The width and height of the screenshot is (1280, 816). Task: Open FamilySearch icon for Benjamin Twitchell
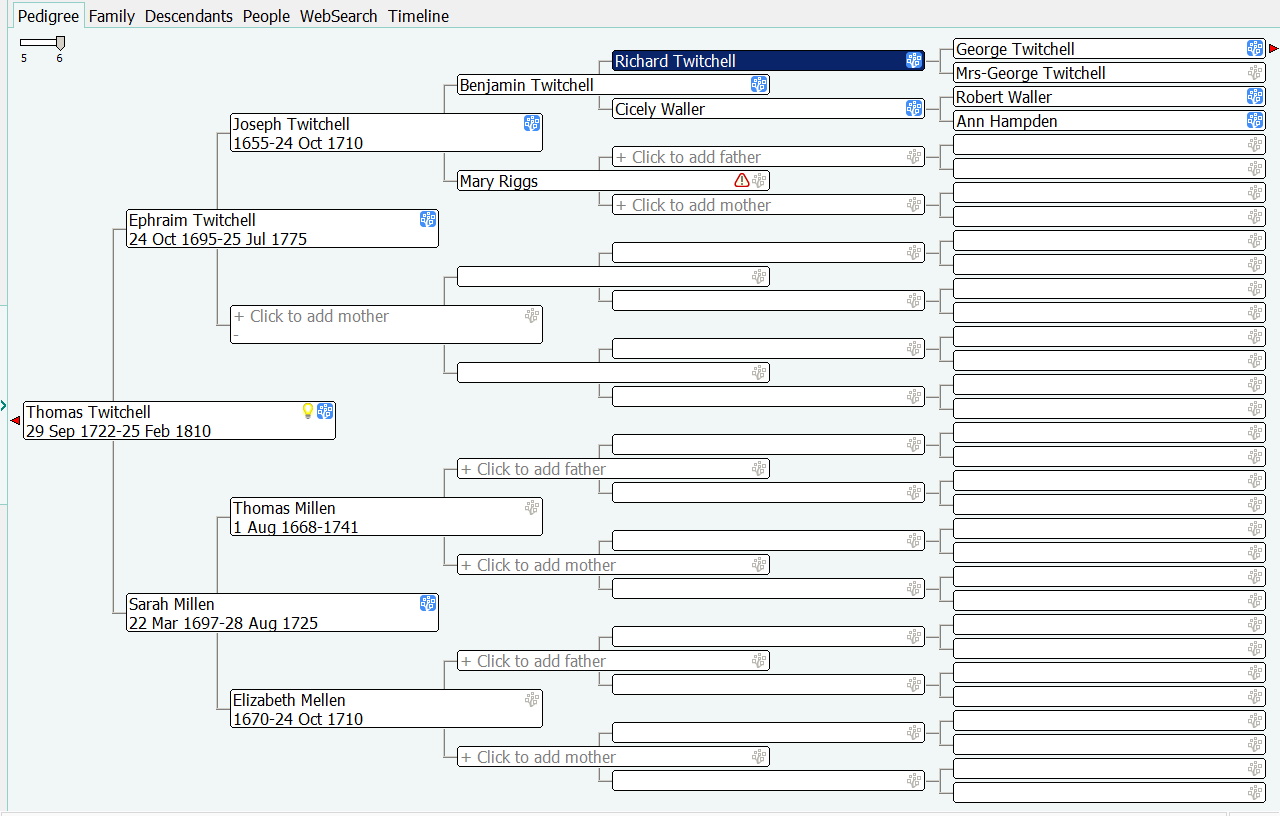click(759, 85)
